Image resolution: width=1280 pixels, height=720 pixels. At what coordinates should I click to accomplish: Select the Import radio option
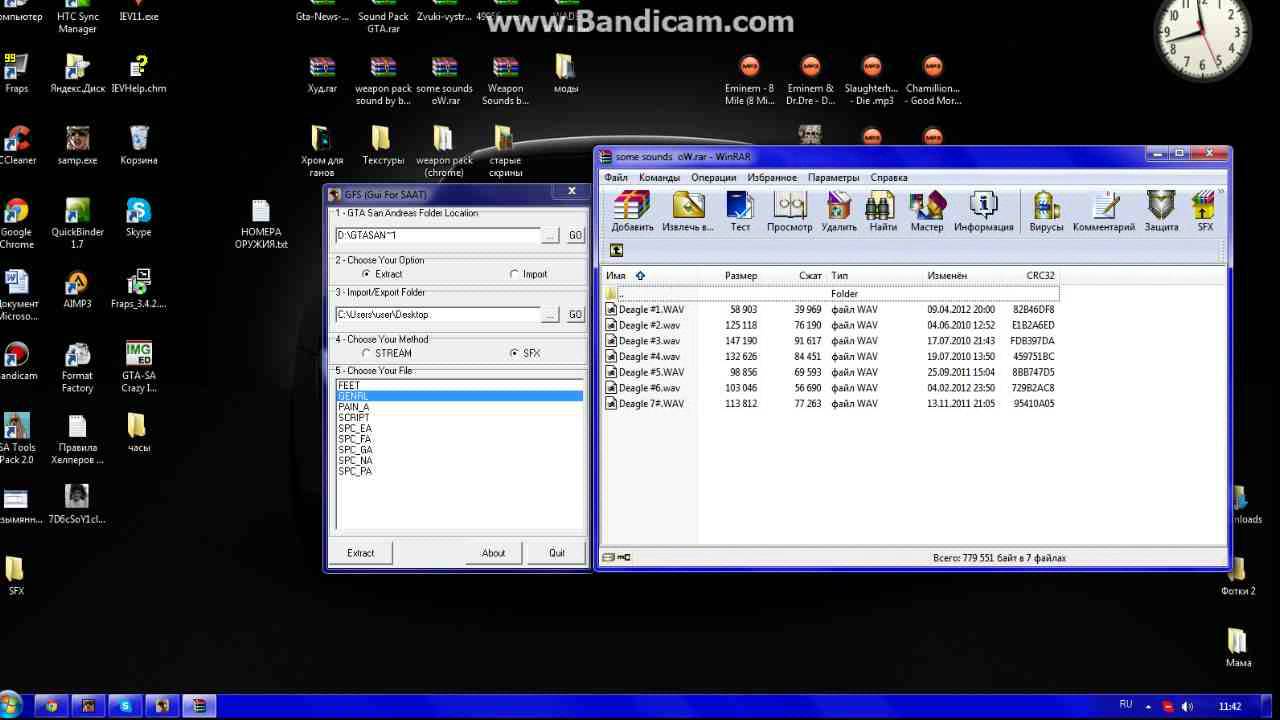click(529, 274)
